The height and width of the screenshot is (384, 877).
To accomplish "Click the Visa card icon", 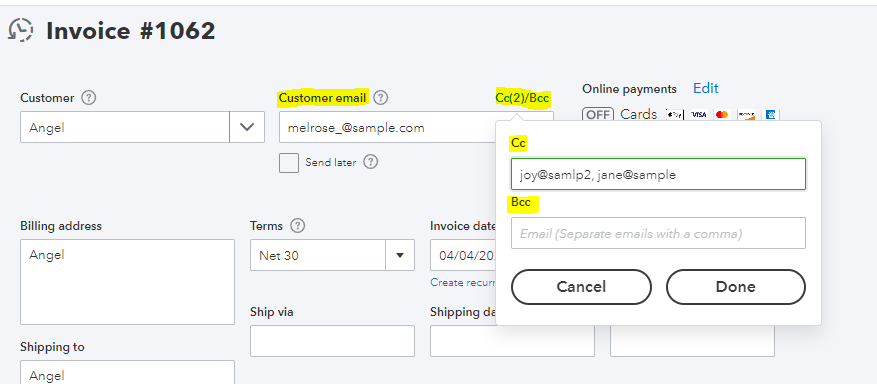I will (x=699, y=115).
